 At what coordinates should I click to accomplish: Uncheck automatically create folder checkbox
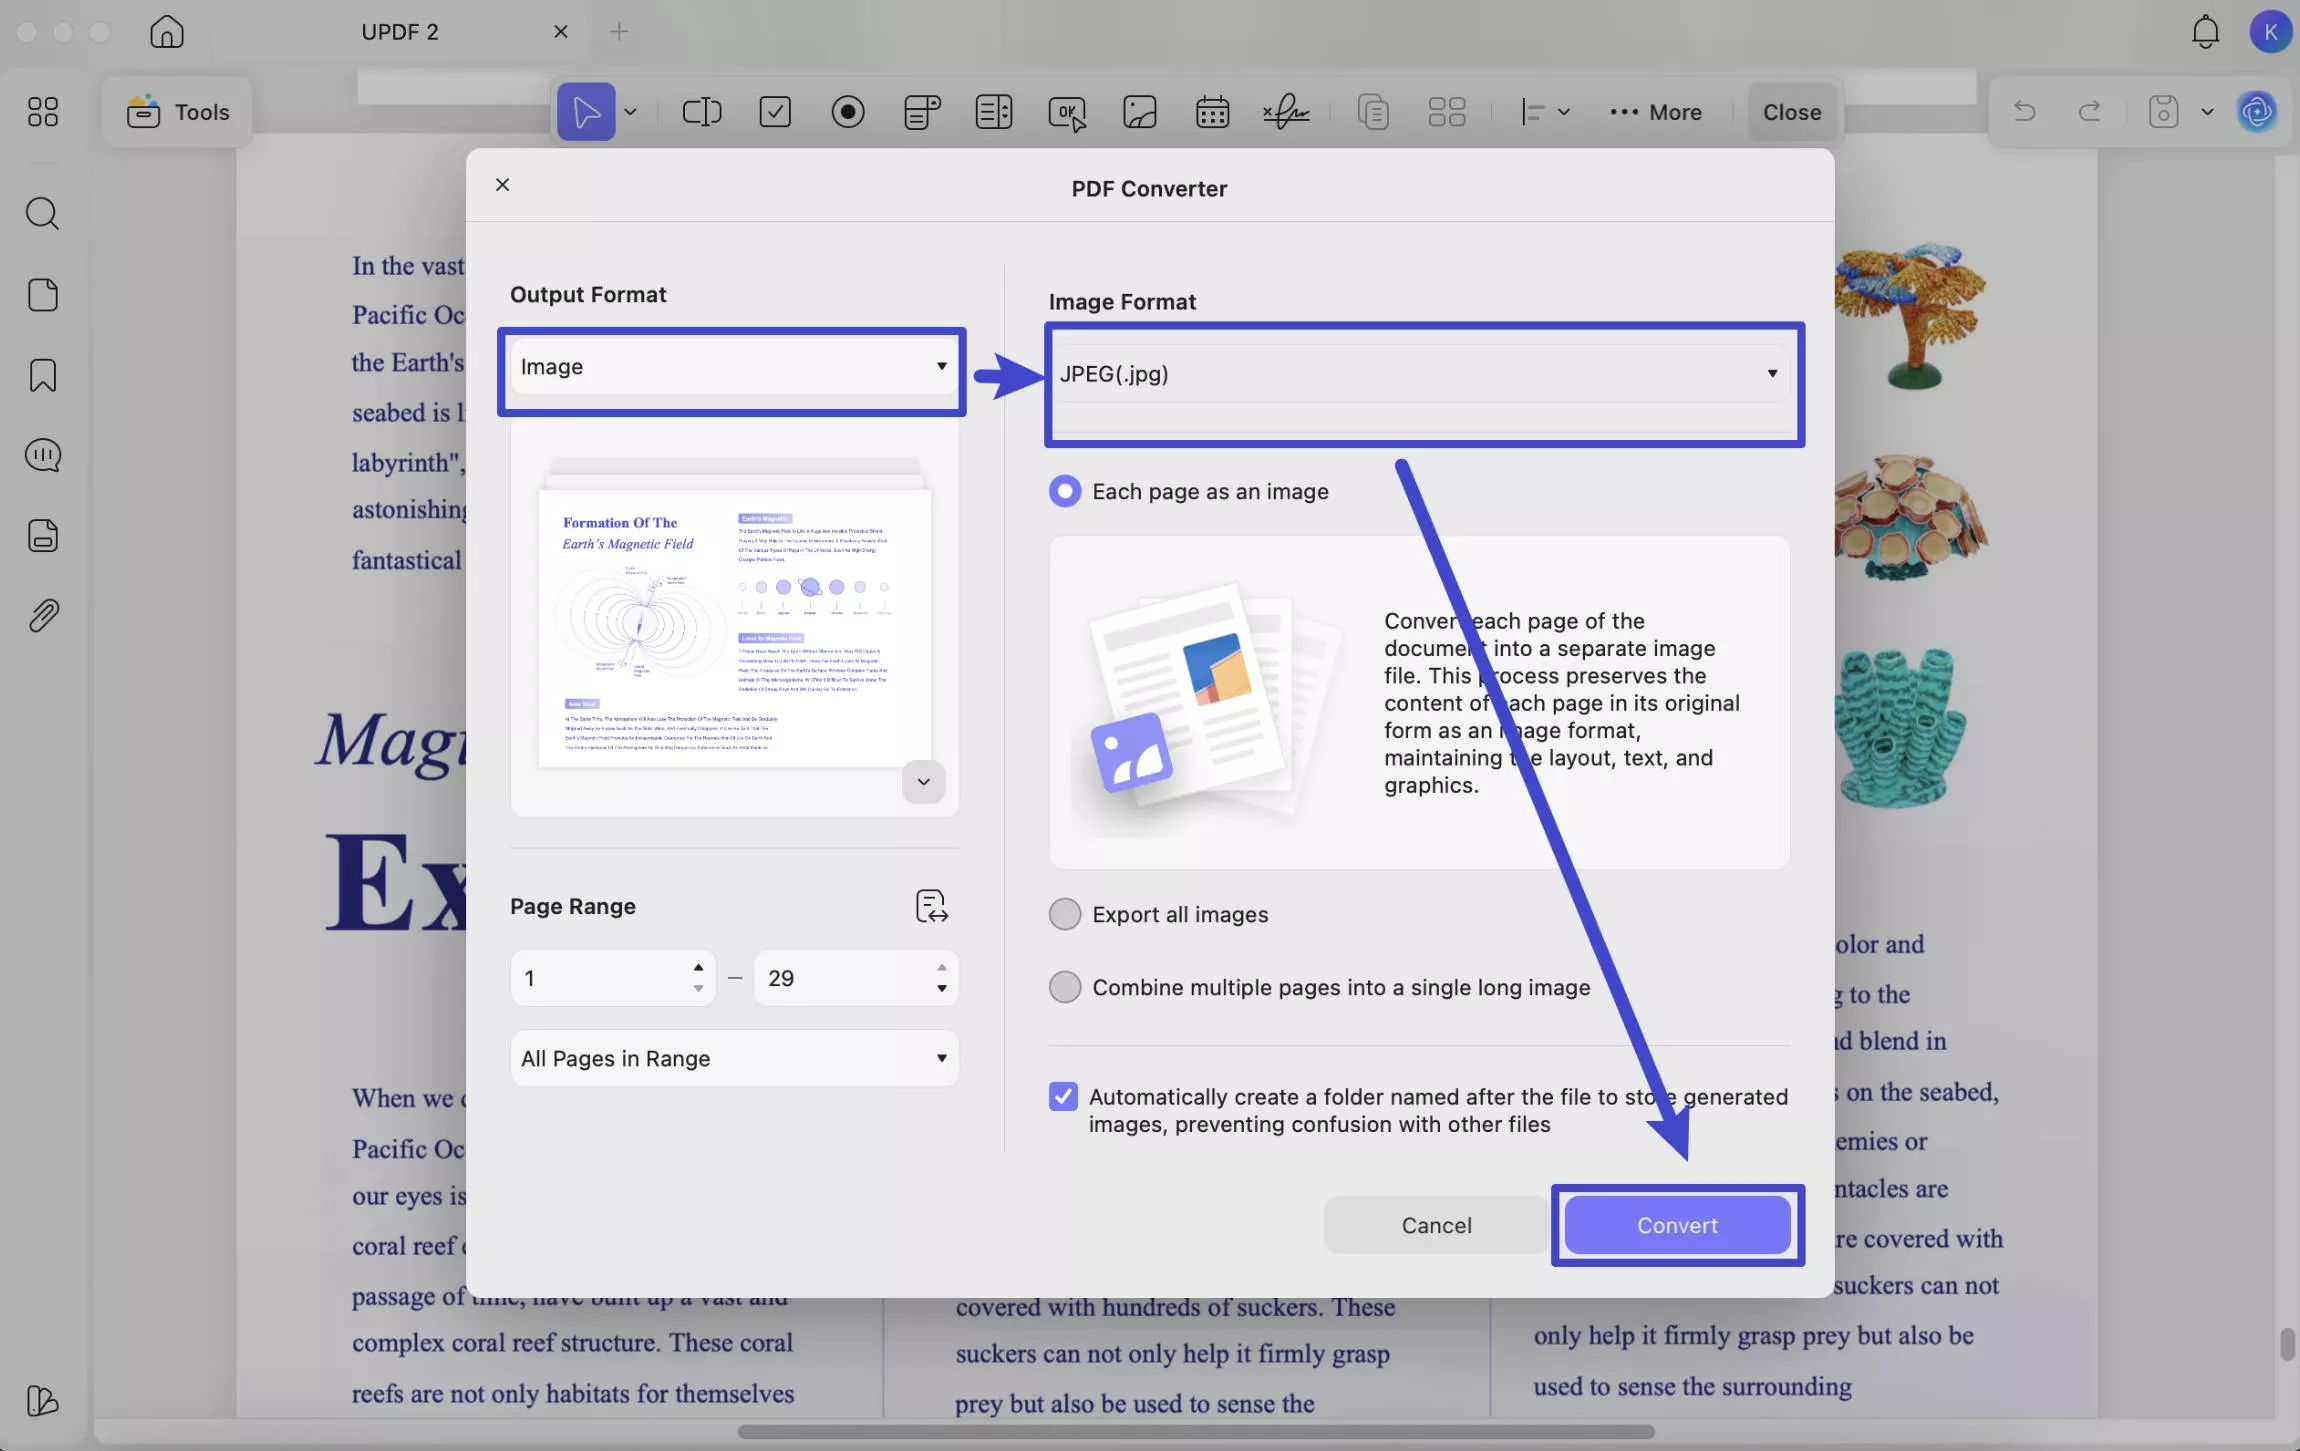[1063, 1097]
